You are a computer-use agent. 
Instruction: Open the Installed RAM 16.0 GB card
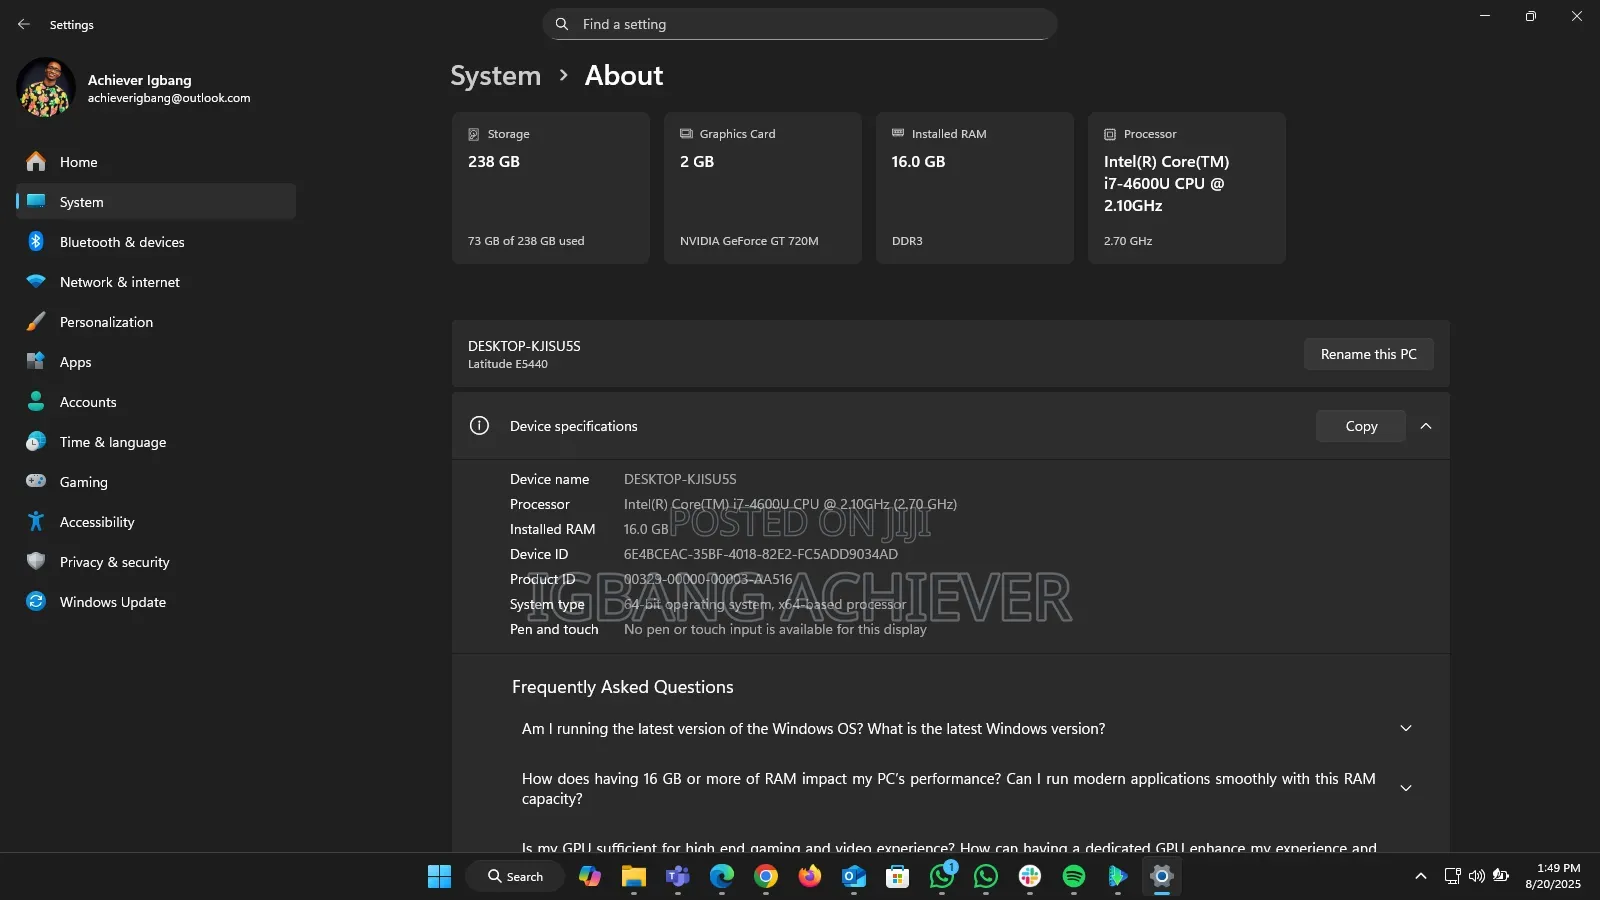tap(975, 188)
